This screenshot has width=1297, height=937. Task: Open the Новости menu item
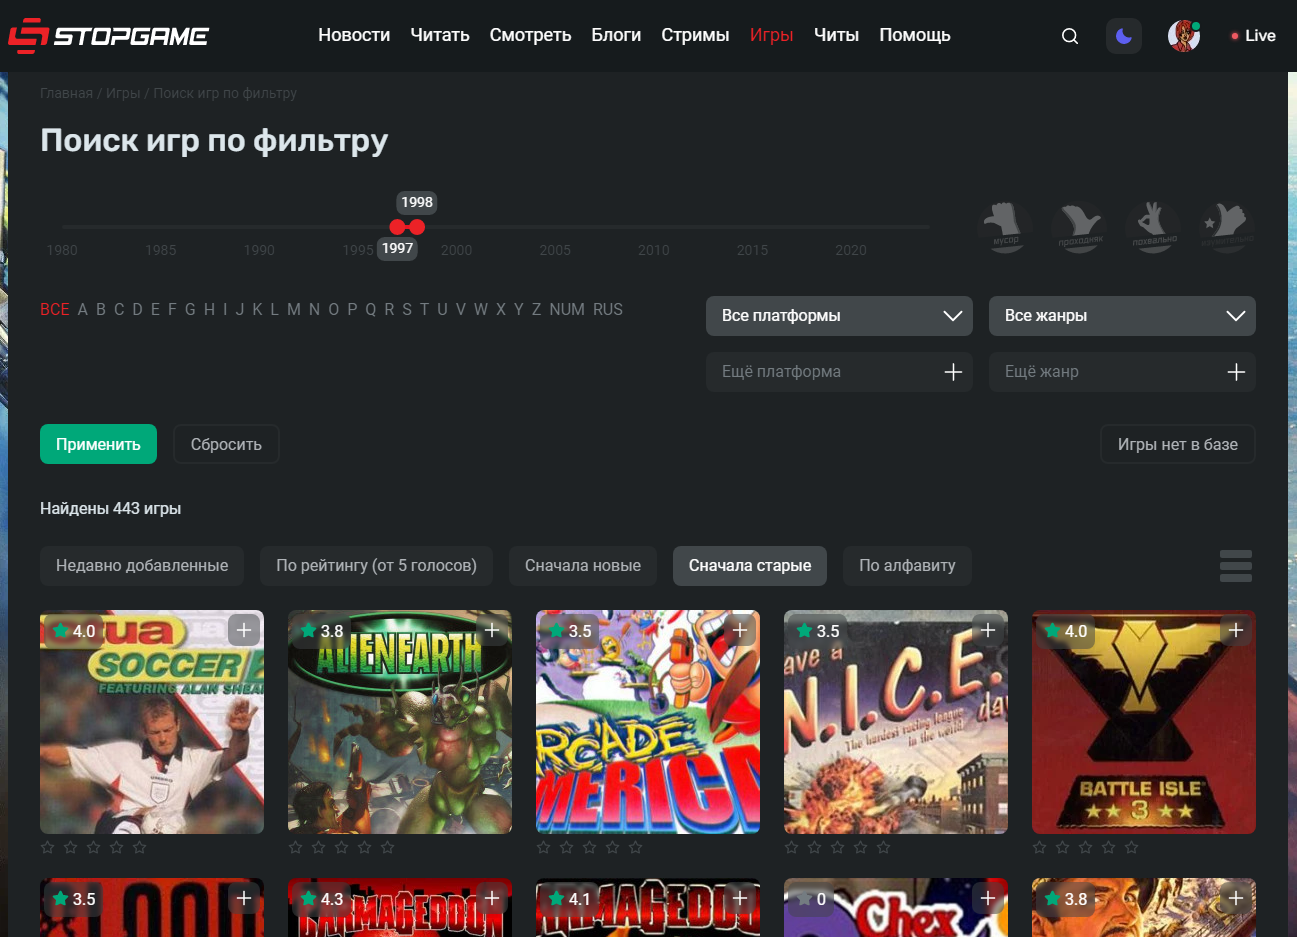coord(354,35)
